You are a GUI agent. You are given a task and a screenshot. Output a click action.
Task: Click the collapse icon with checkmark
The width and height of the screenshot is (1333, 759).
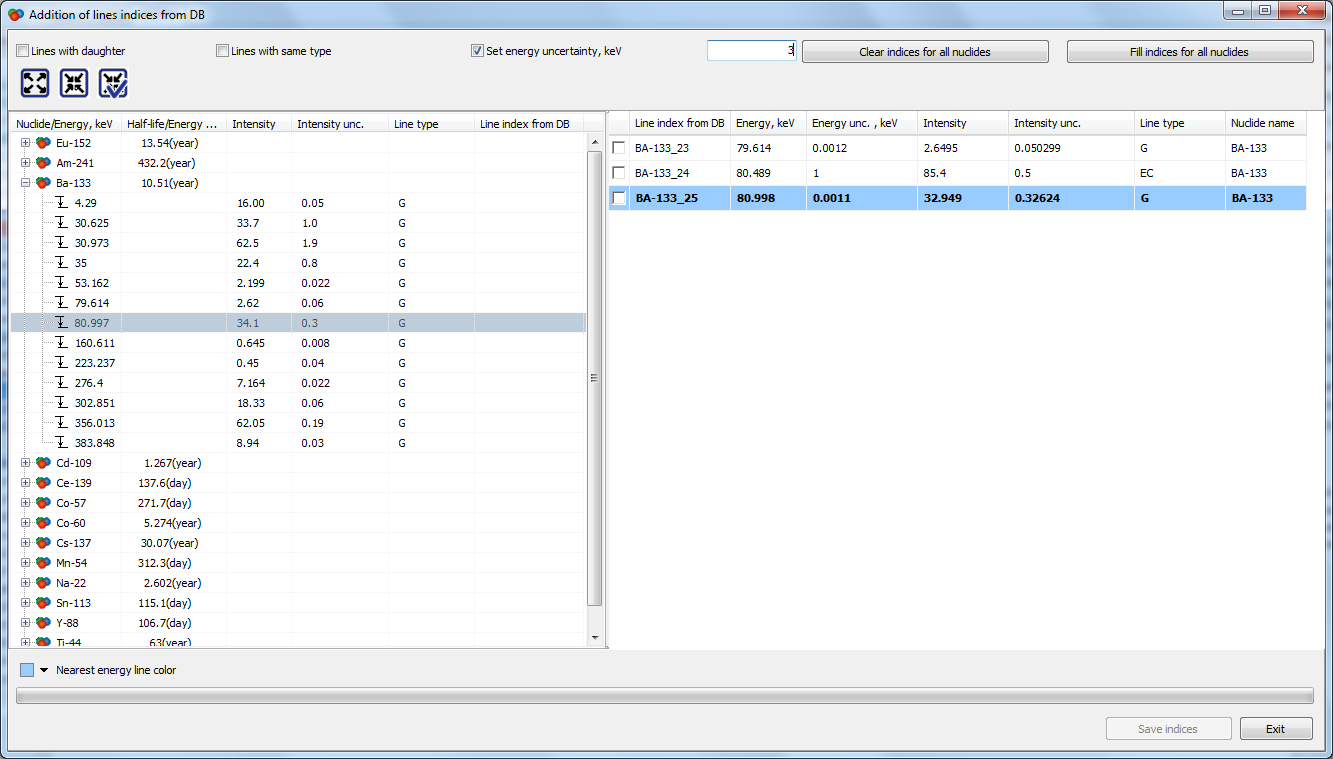pyautogui.click(x=113, y=84)
